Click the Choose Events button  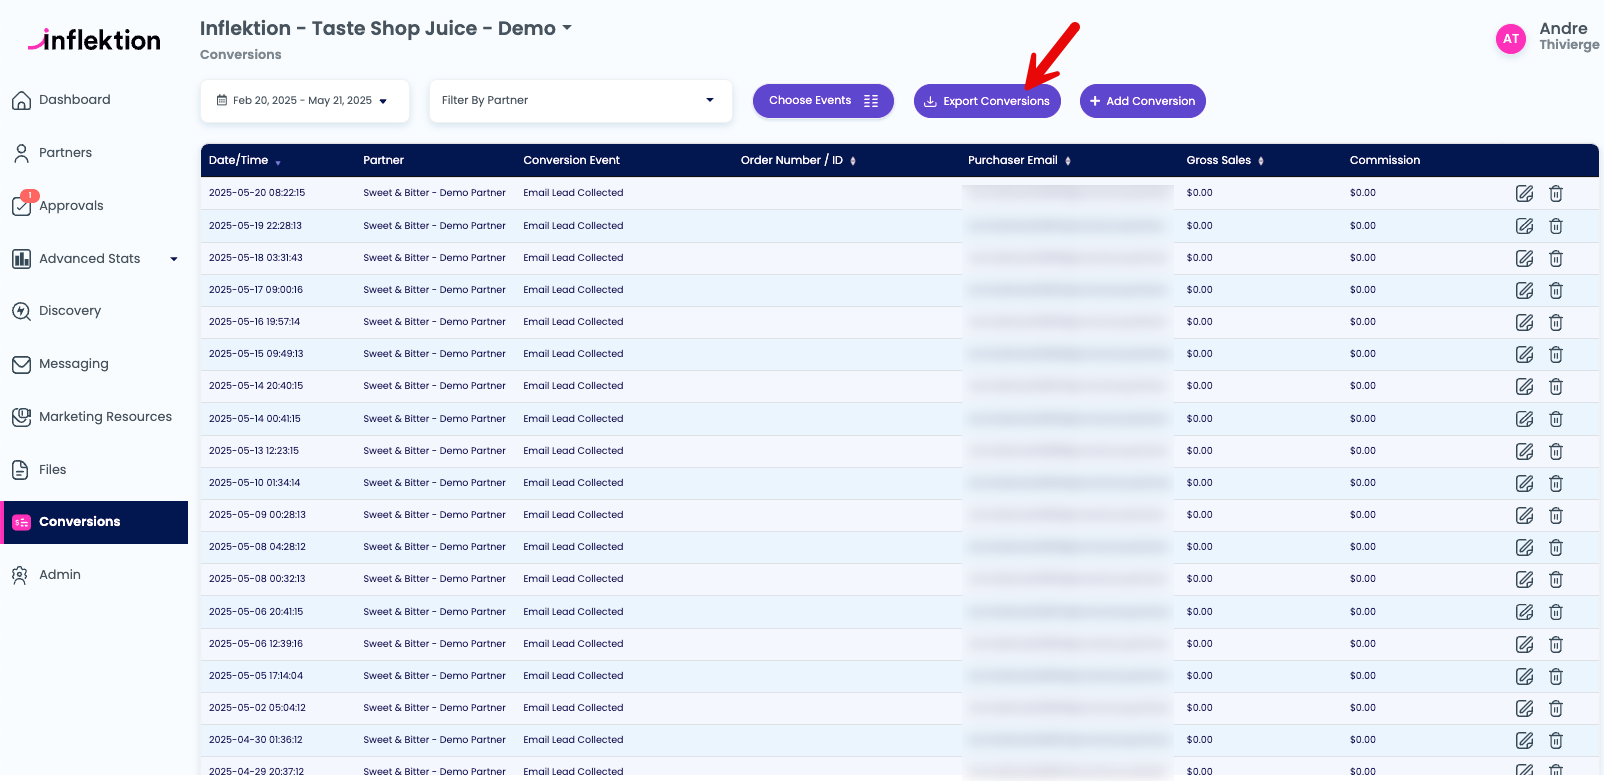pos(823,101)
